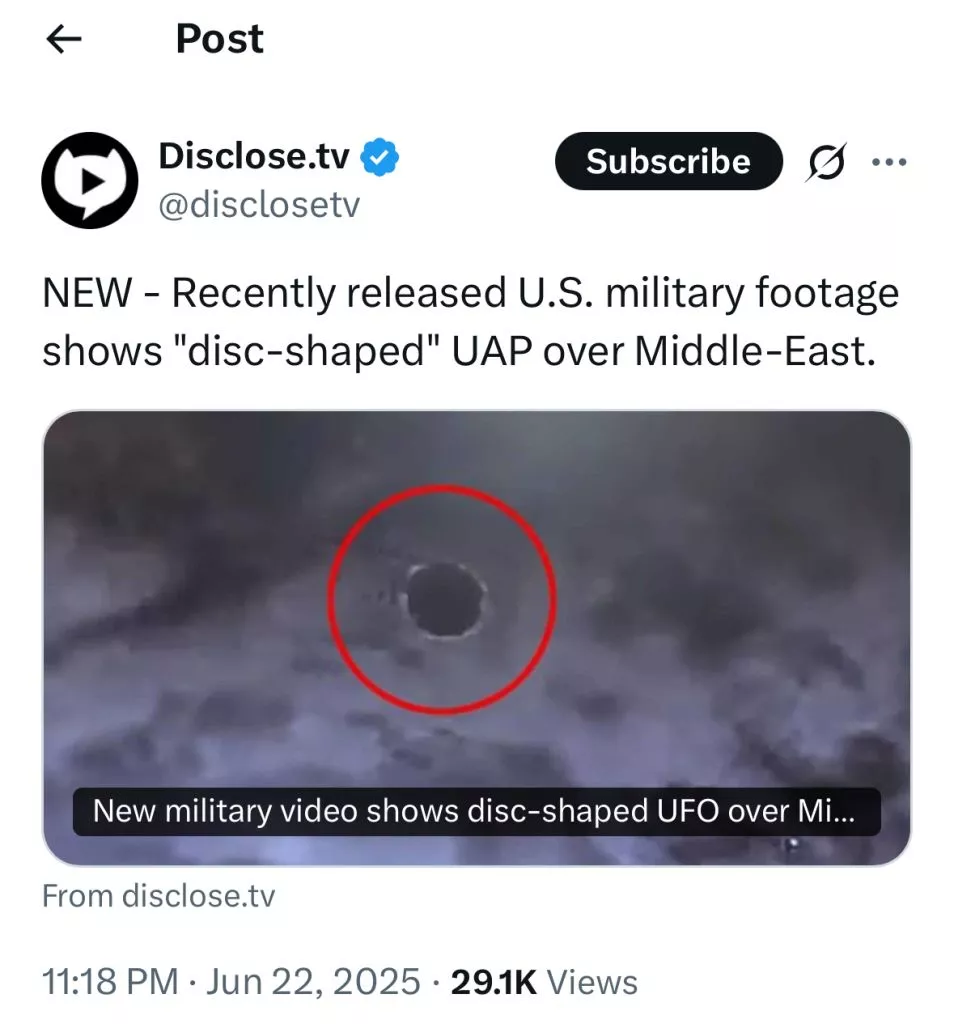Tap the blue verified badge
Viewport: 954px width, 1024px height.
click(x=380, y=157)
